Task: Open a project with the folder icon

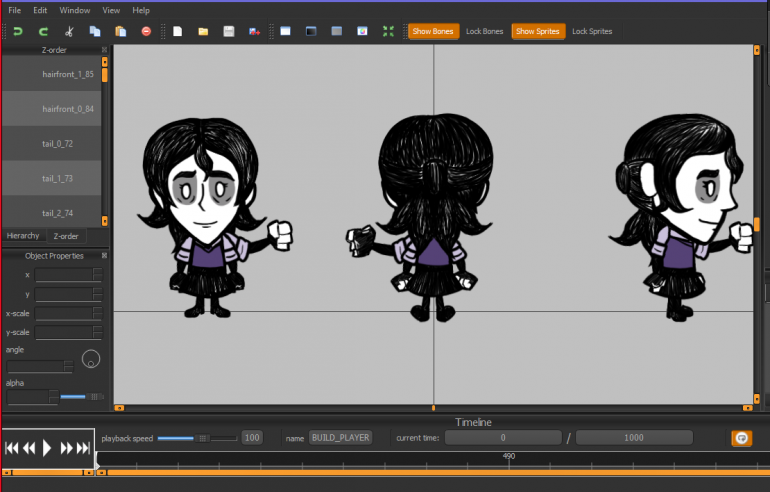Action: (x=203, y=32)
